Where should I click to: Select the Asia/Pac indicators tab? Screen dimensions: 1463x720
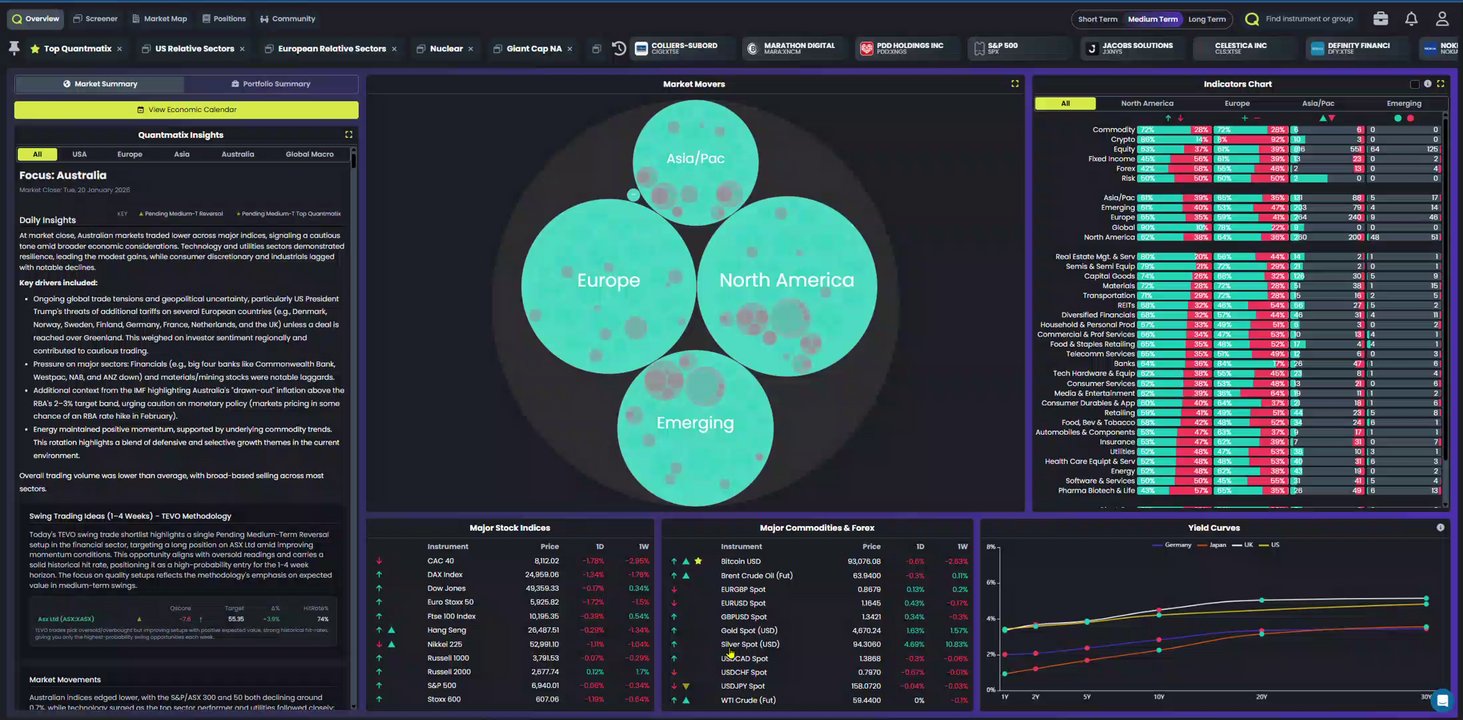pos(1318,103)
